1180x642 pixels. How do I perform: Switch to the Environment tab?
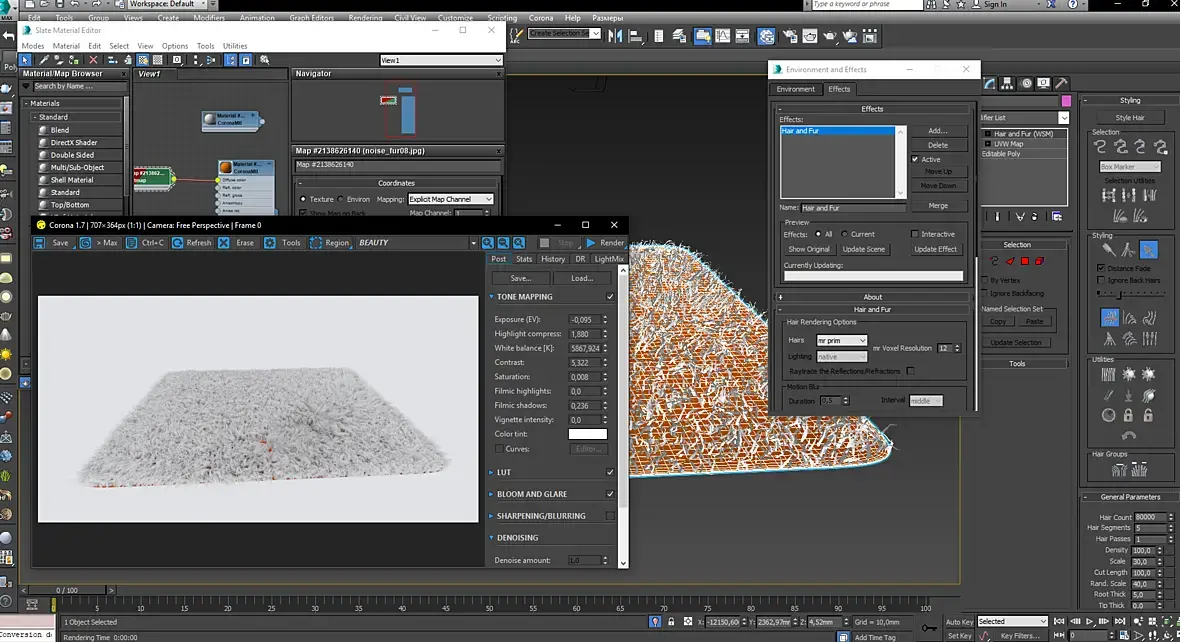(x=796, y=89)
